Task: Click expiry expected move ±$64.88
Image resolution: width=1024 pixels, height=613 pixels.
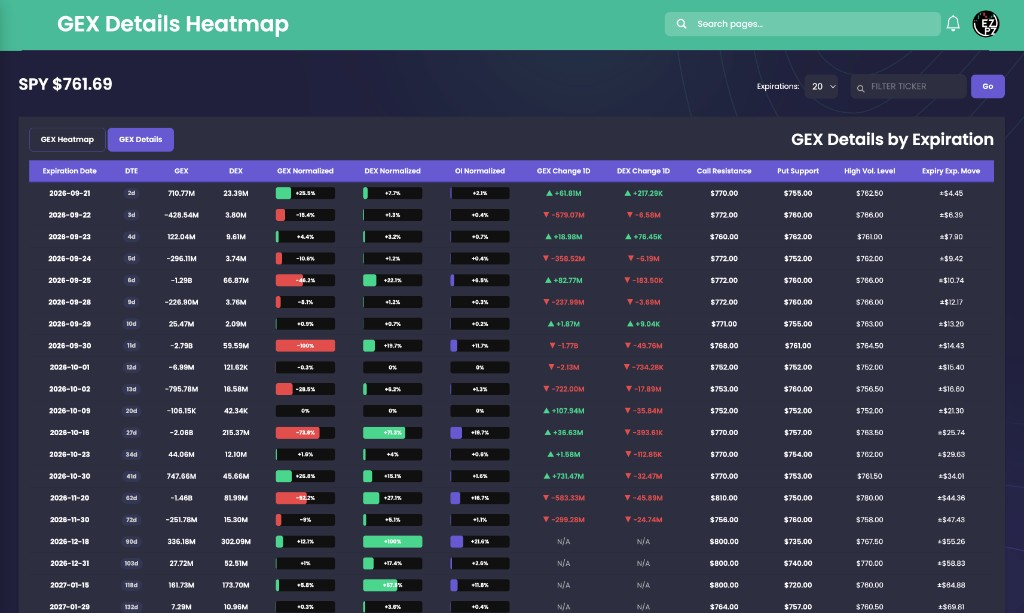Action: 951,585
